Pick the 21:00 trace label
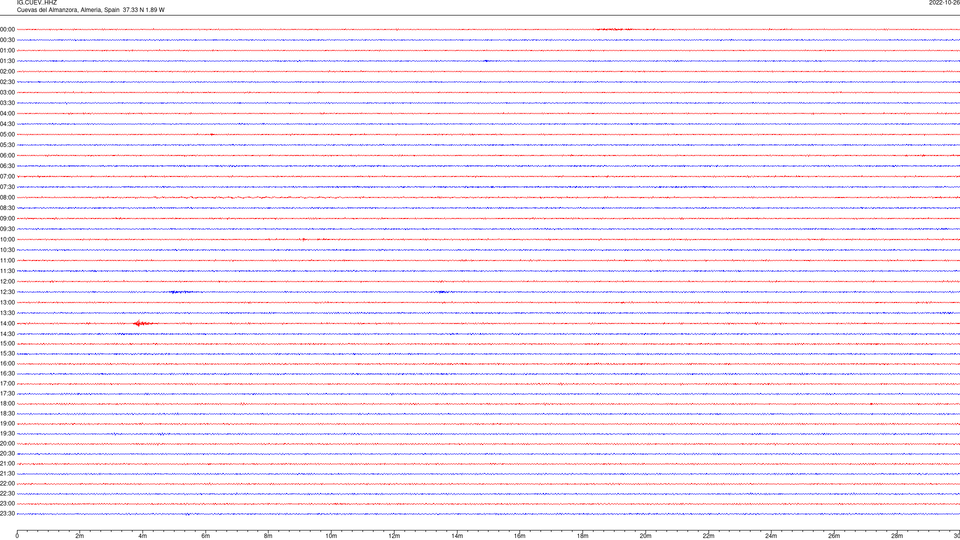 coord(7,463)
